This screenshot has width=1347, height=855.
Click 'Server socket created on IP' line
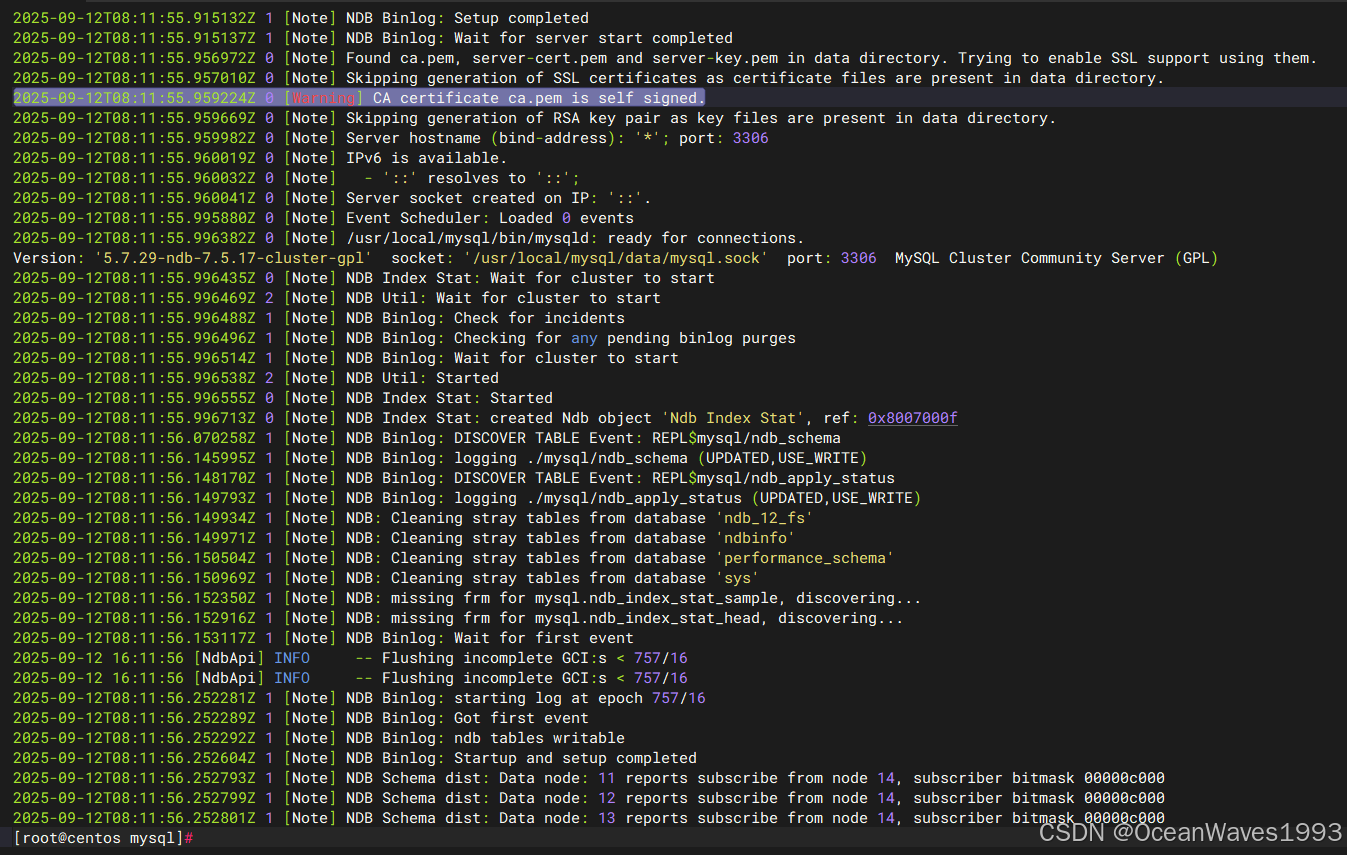tap(332, 198)
